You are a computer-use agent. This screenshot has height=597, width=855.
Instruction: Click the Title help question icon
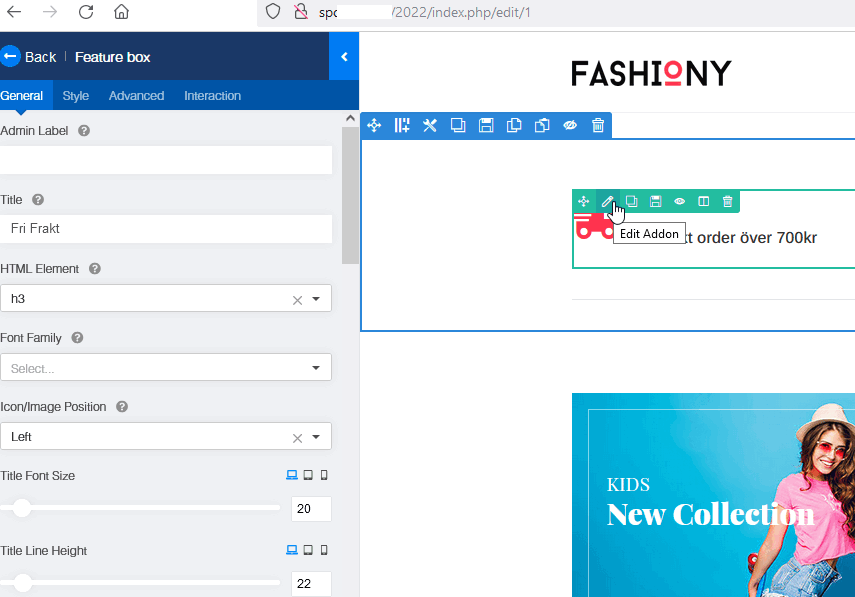tap(38, 200)
